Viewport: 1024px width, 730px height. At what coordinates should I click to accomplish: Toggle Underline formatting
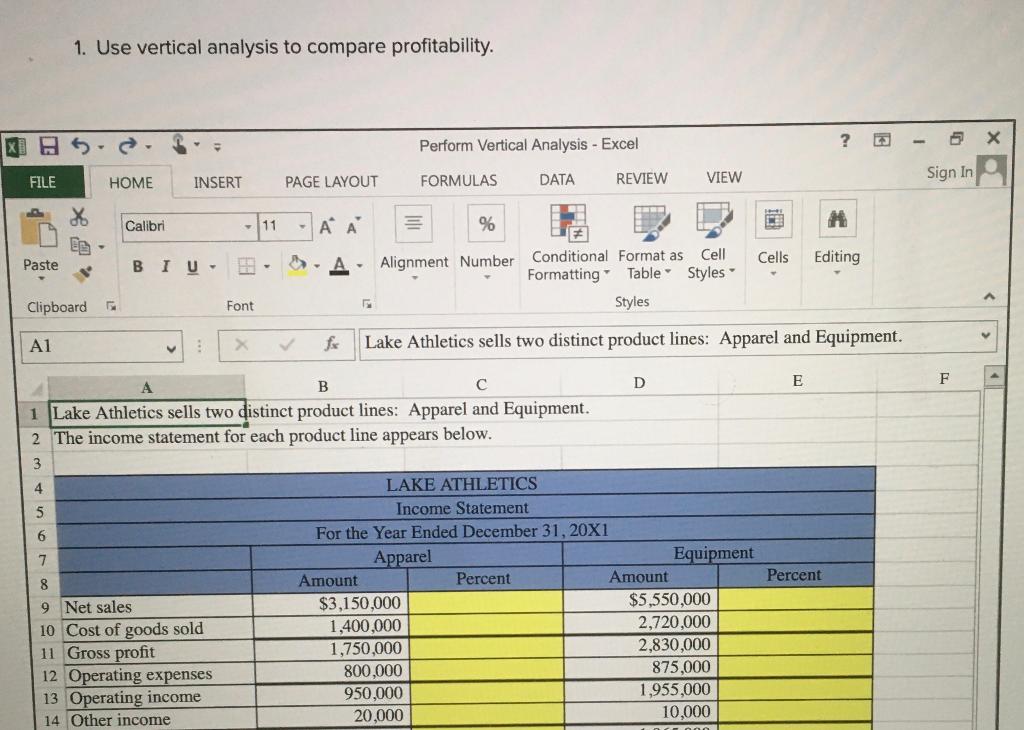(192, 266)
